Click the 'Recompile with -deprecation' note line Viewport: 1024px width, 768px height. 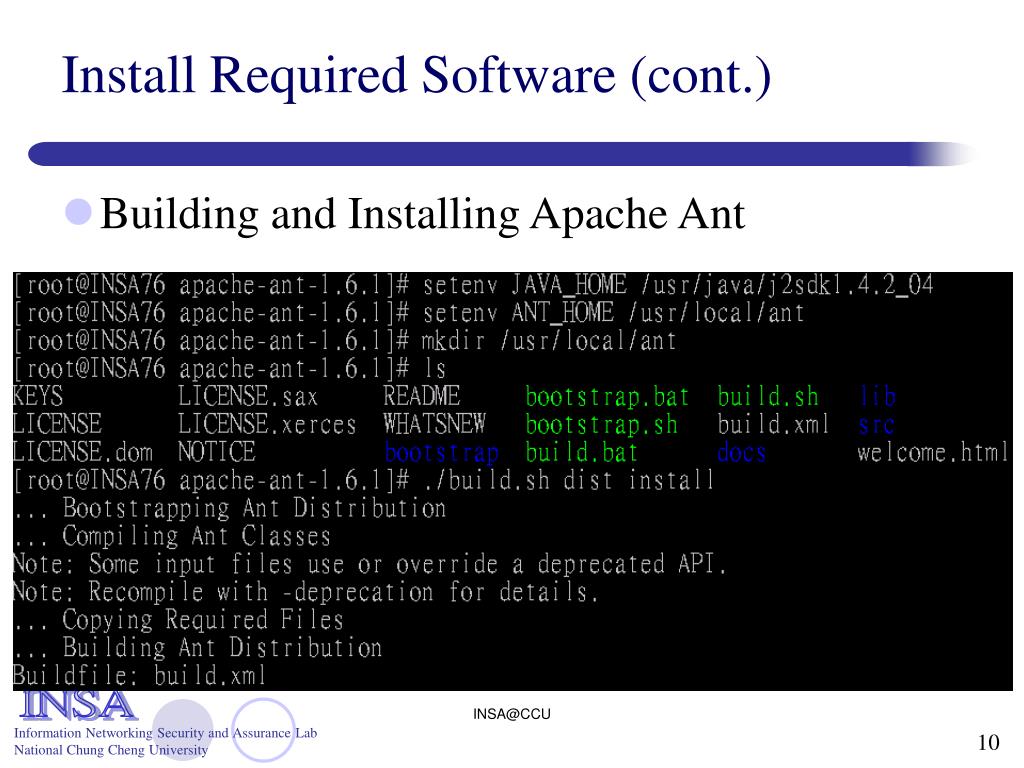pos(306,592)
